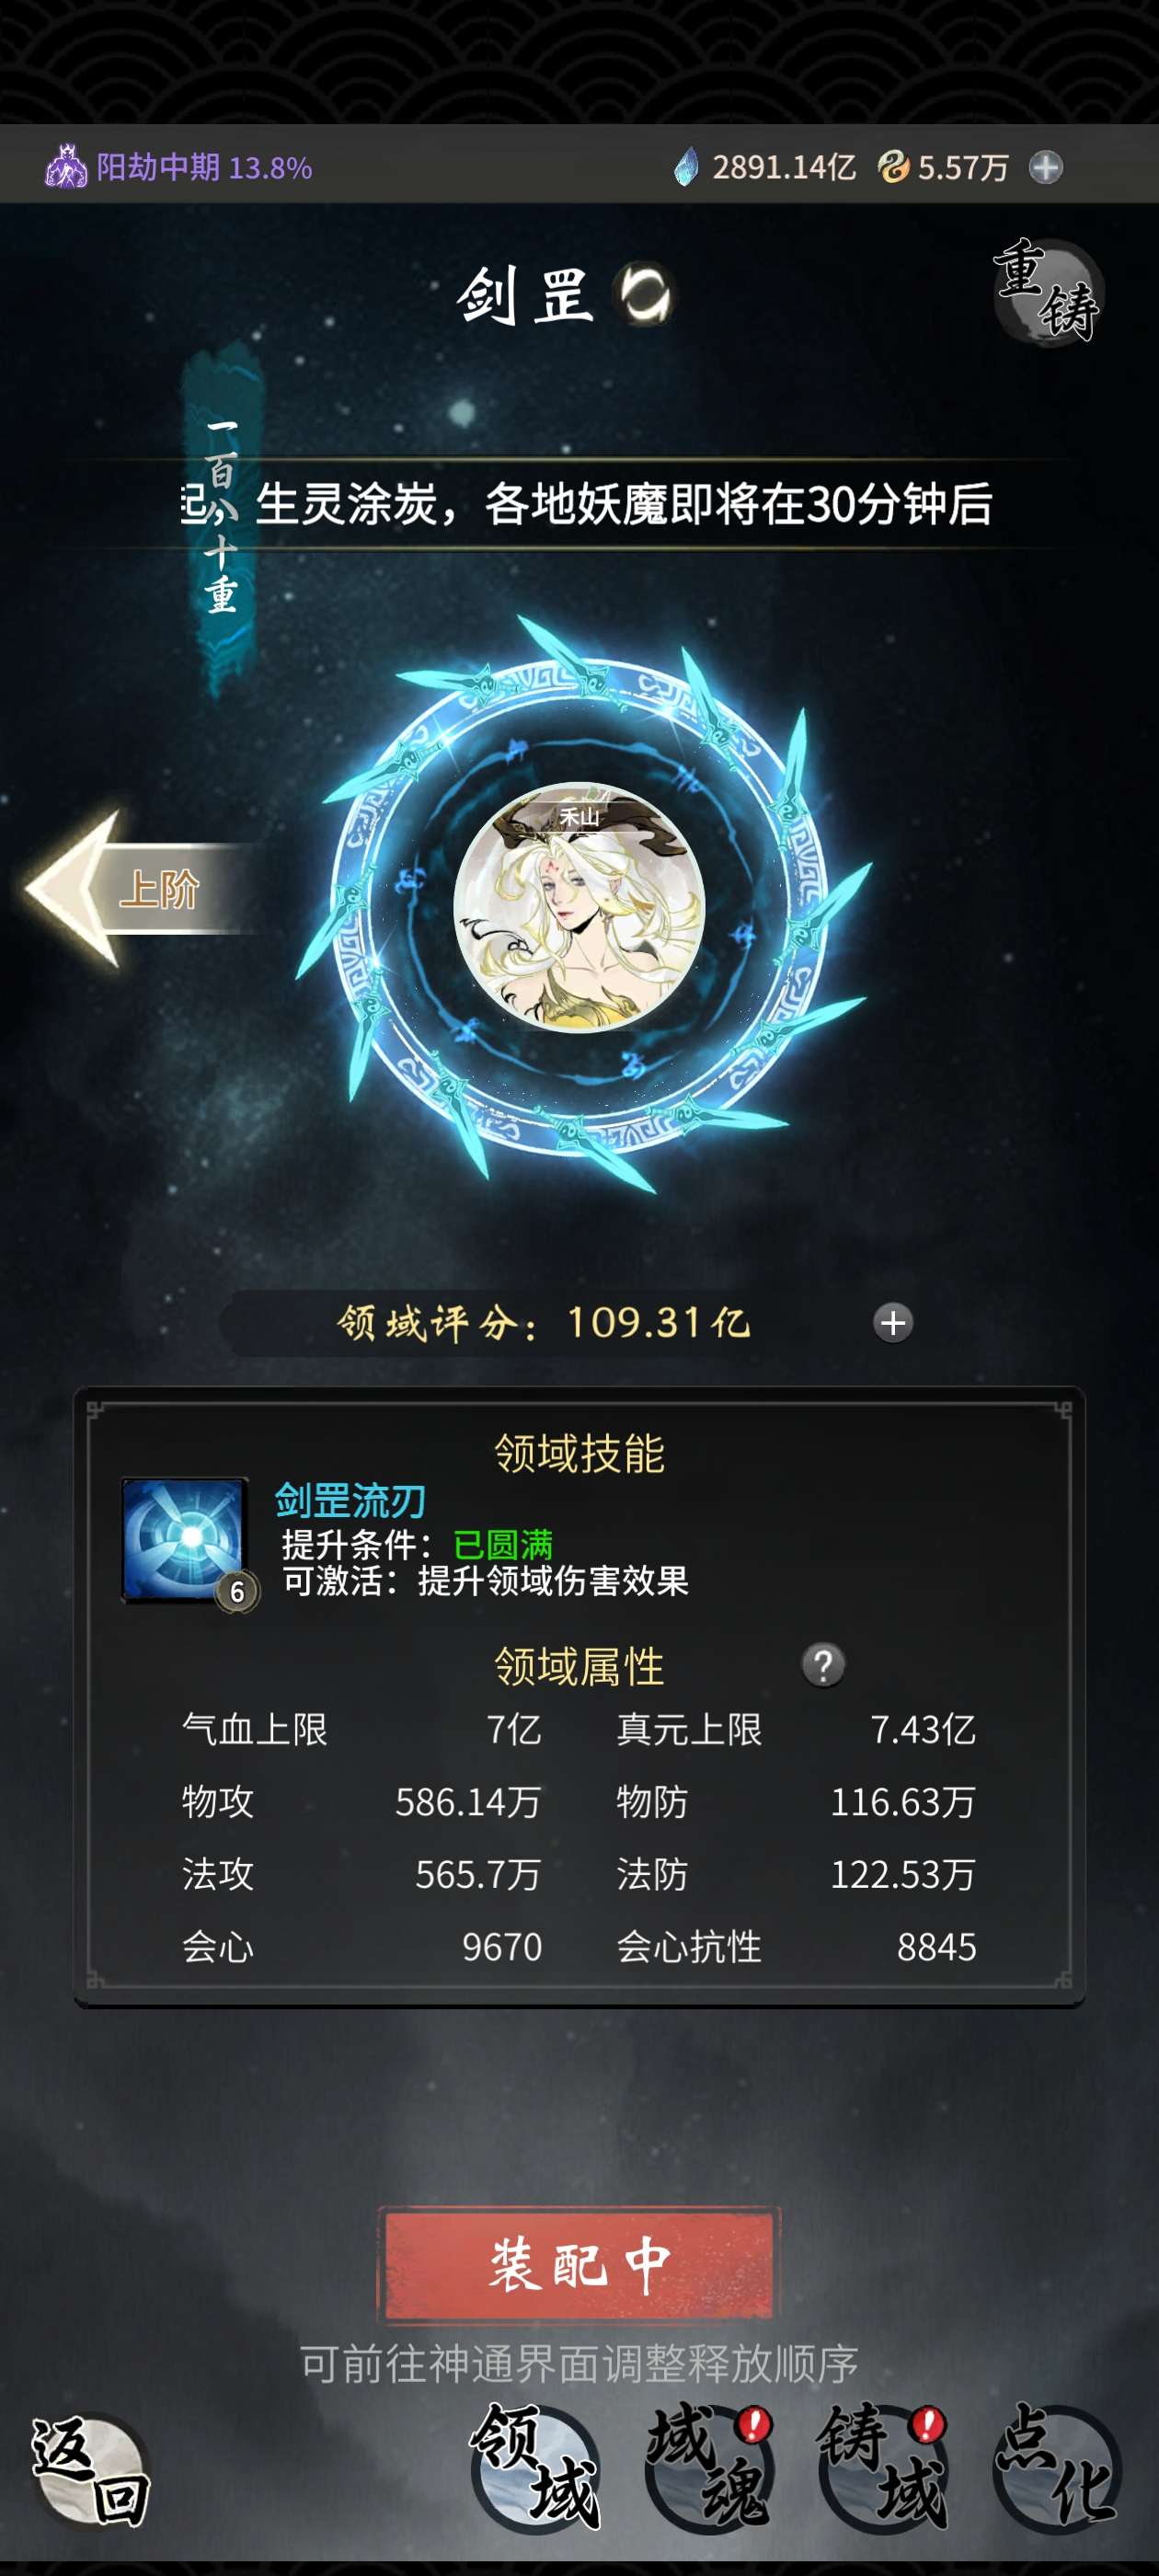The image size is (1159, 2576).
Task: Tap the 返回 back button
Action: point(91,2471)
